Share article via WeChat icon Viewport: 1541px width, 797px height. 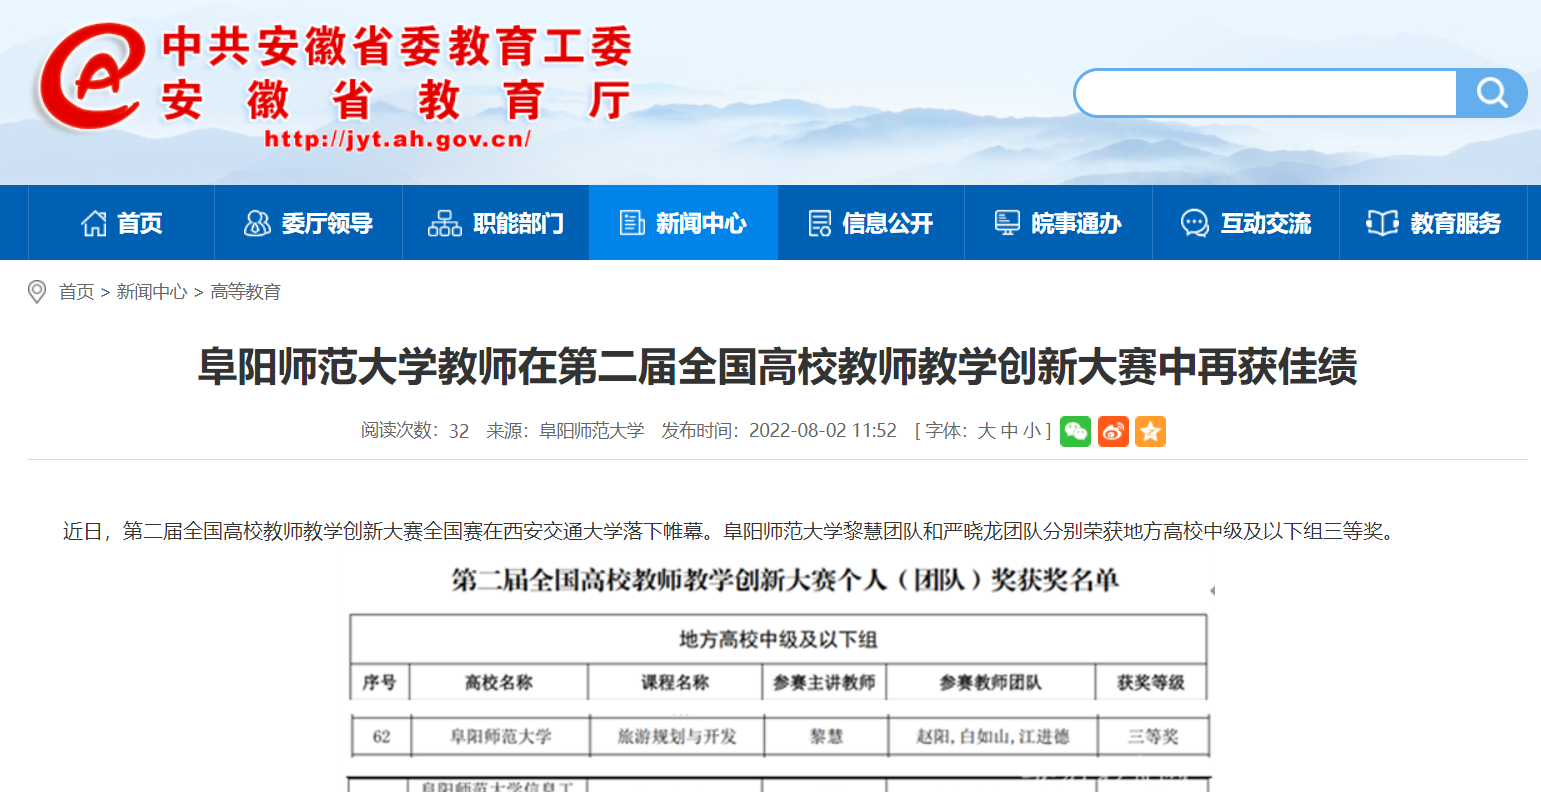(x=1075, y=431)
